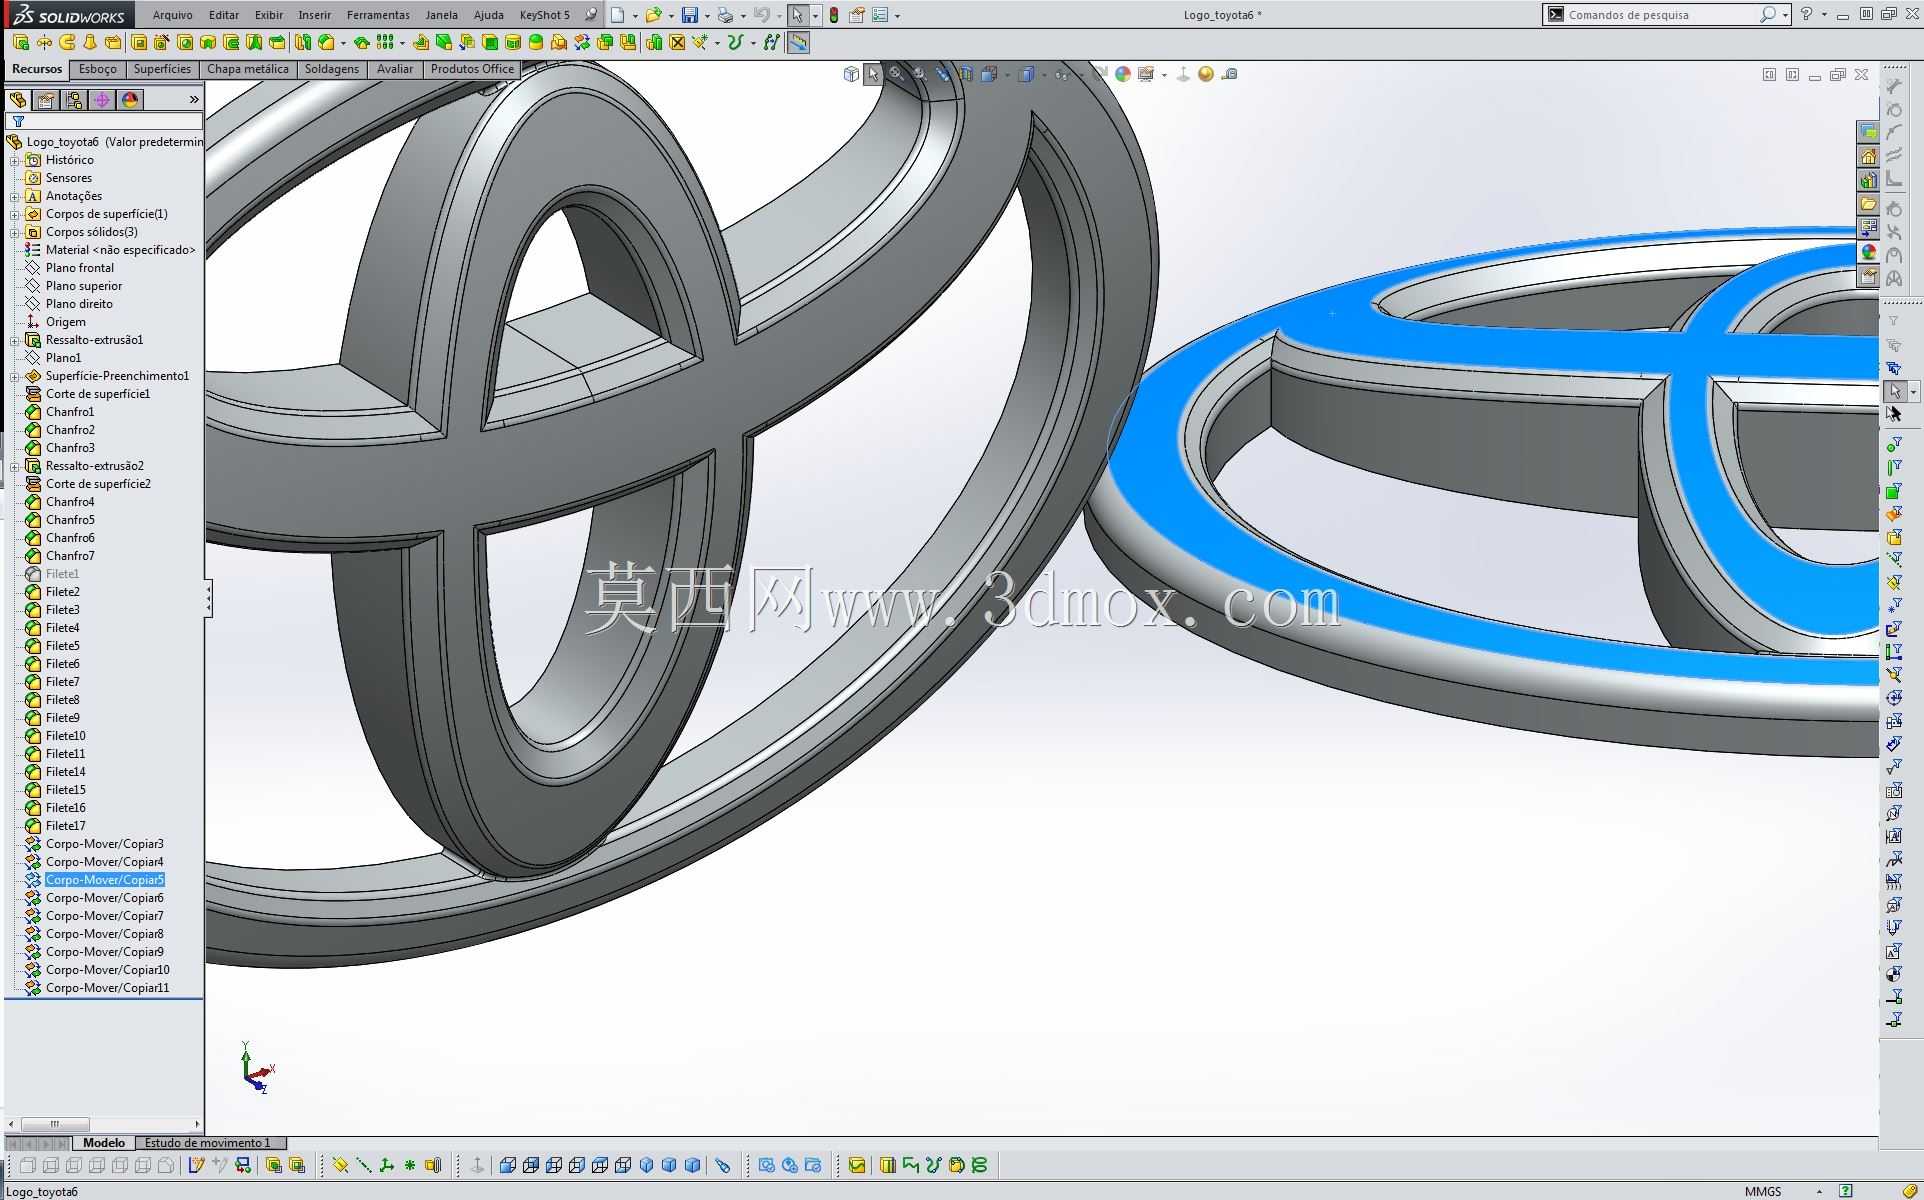Select Chanfro4 feature in the tree
This screenshot has width=1924, height=1200.
[70, 502]
